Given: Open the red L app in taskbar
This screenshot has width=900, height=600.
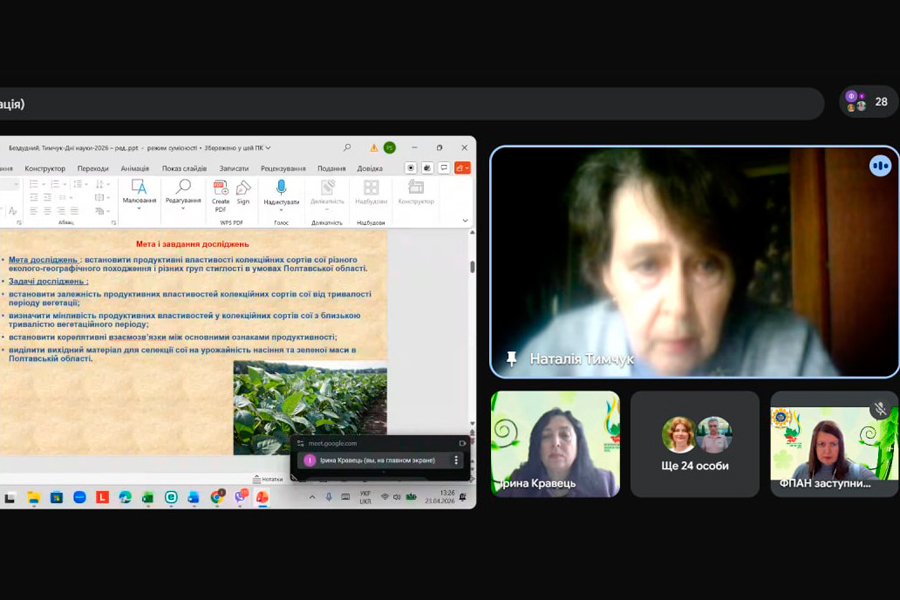Looking at the screenshot, I should (102, 497).
